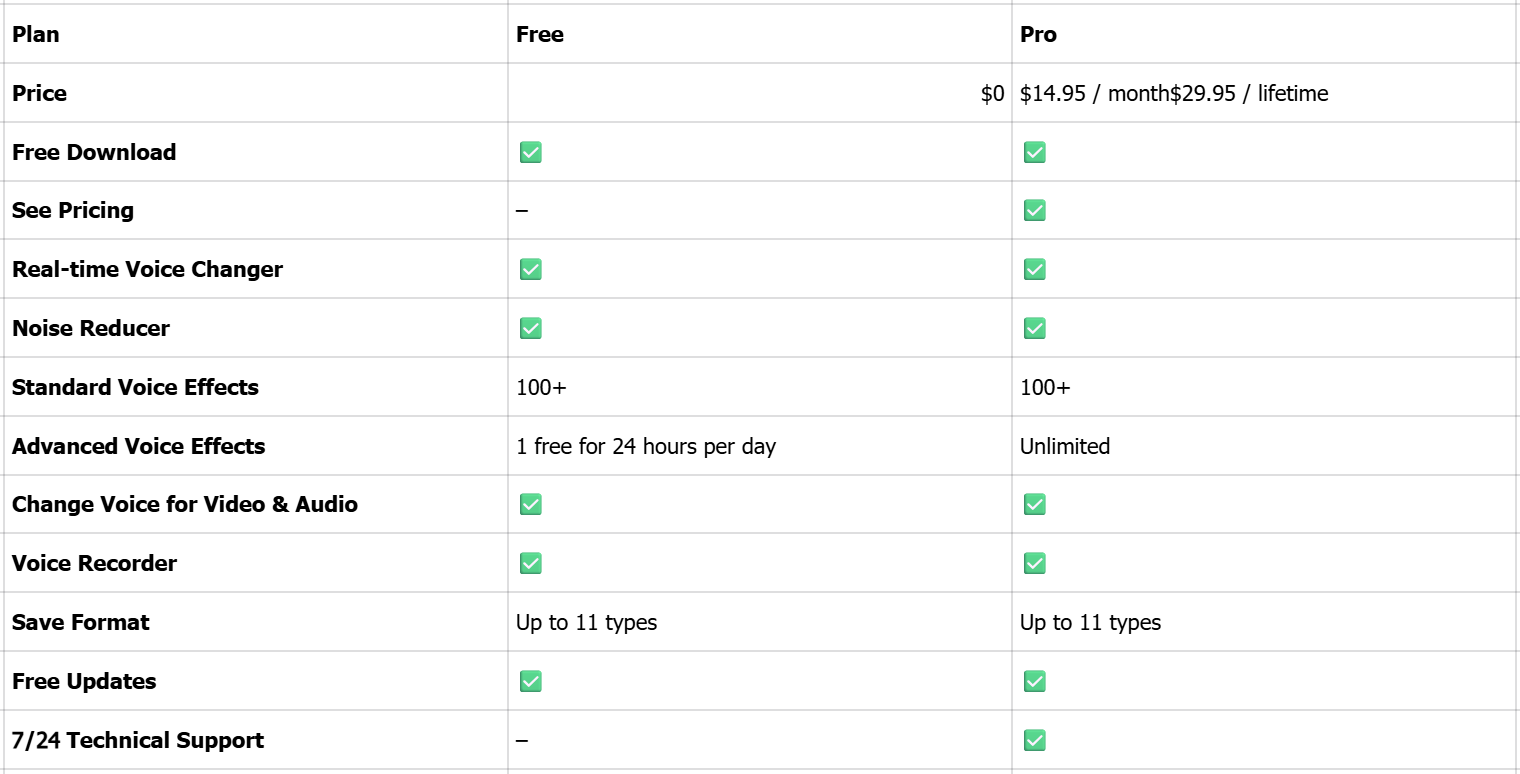
Task: Select the Save Format row label
Action: tap(81, 622)
